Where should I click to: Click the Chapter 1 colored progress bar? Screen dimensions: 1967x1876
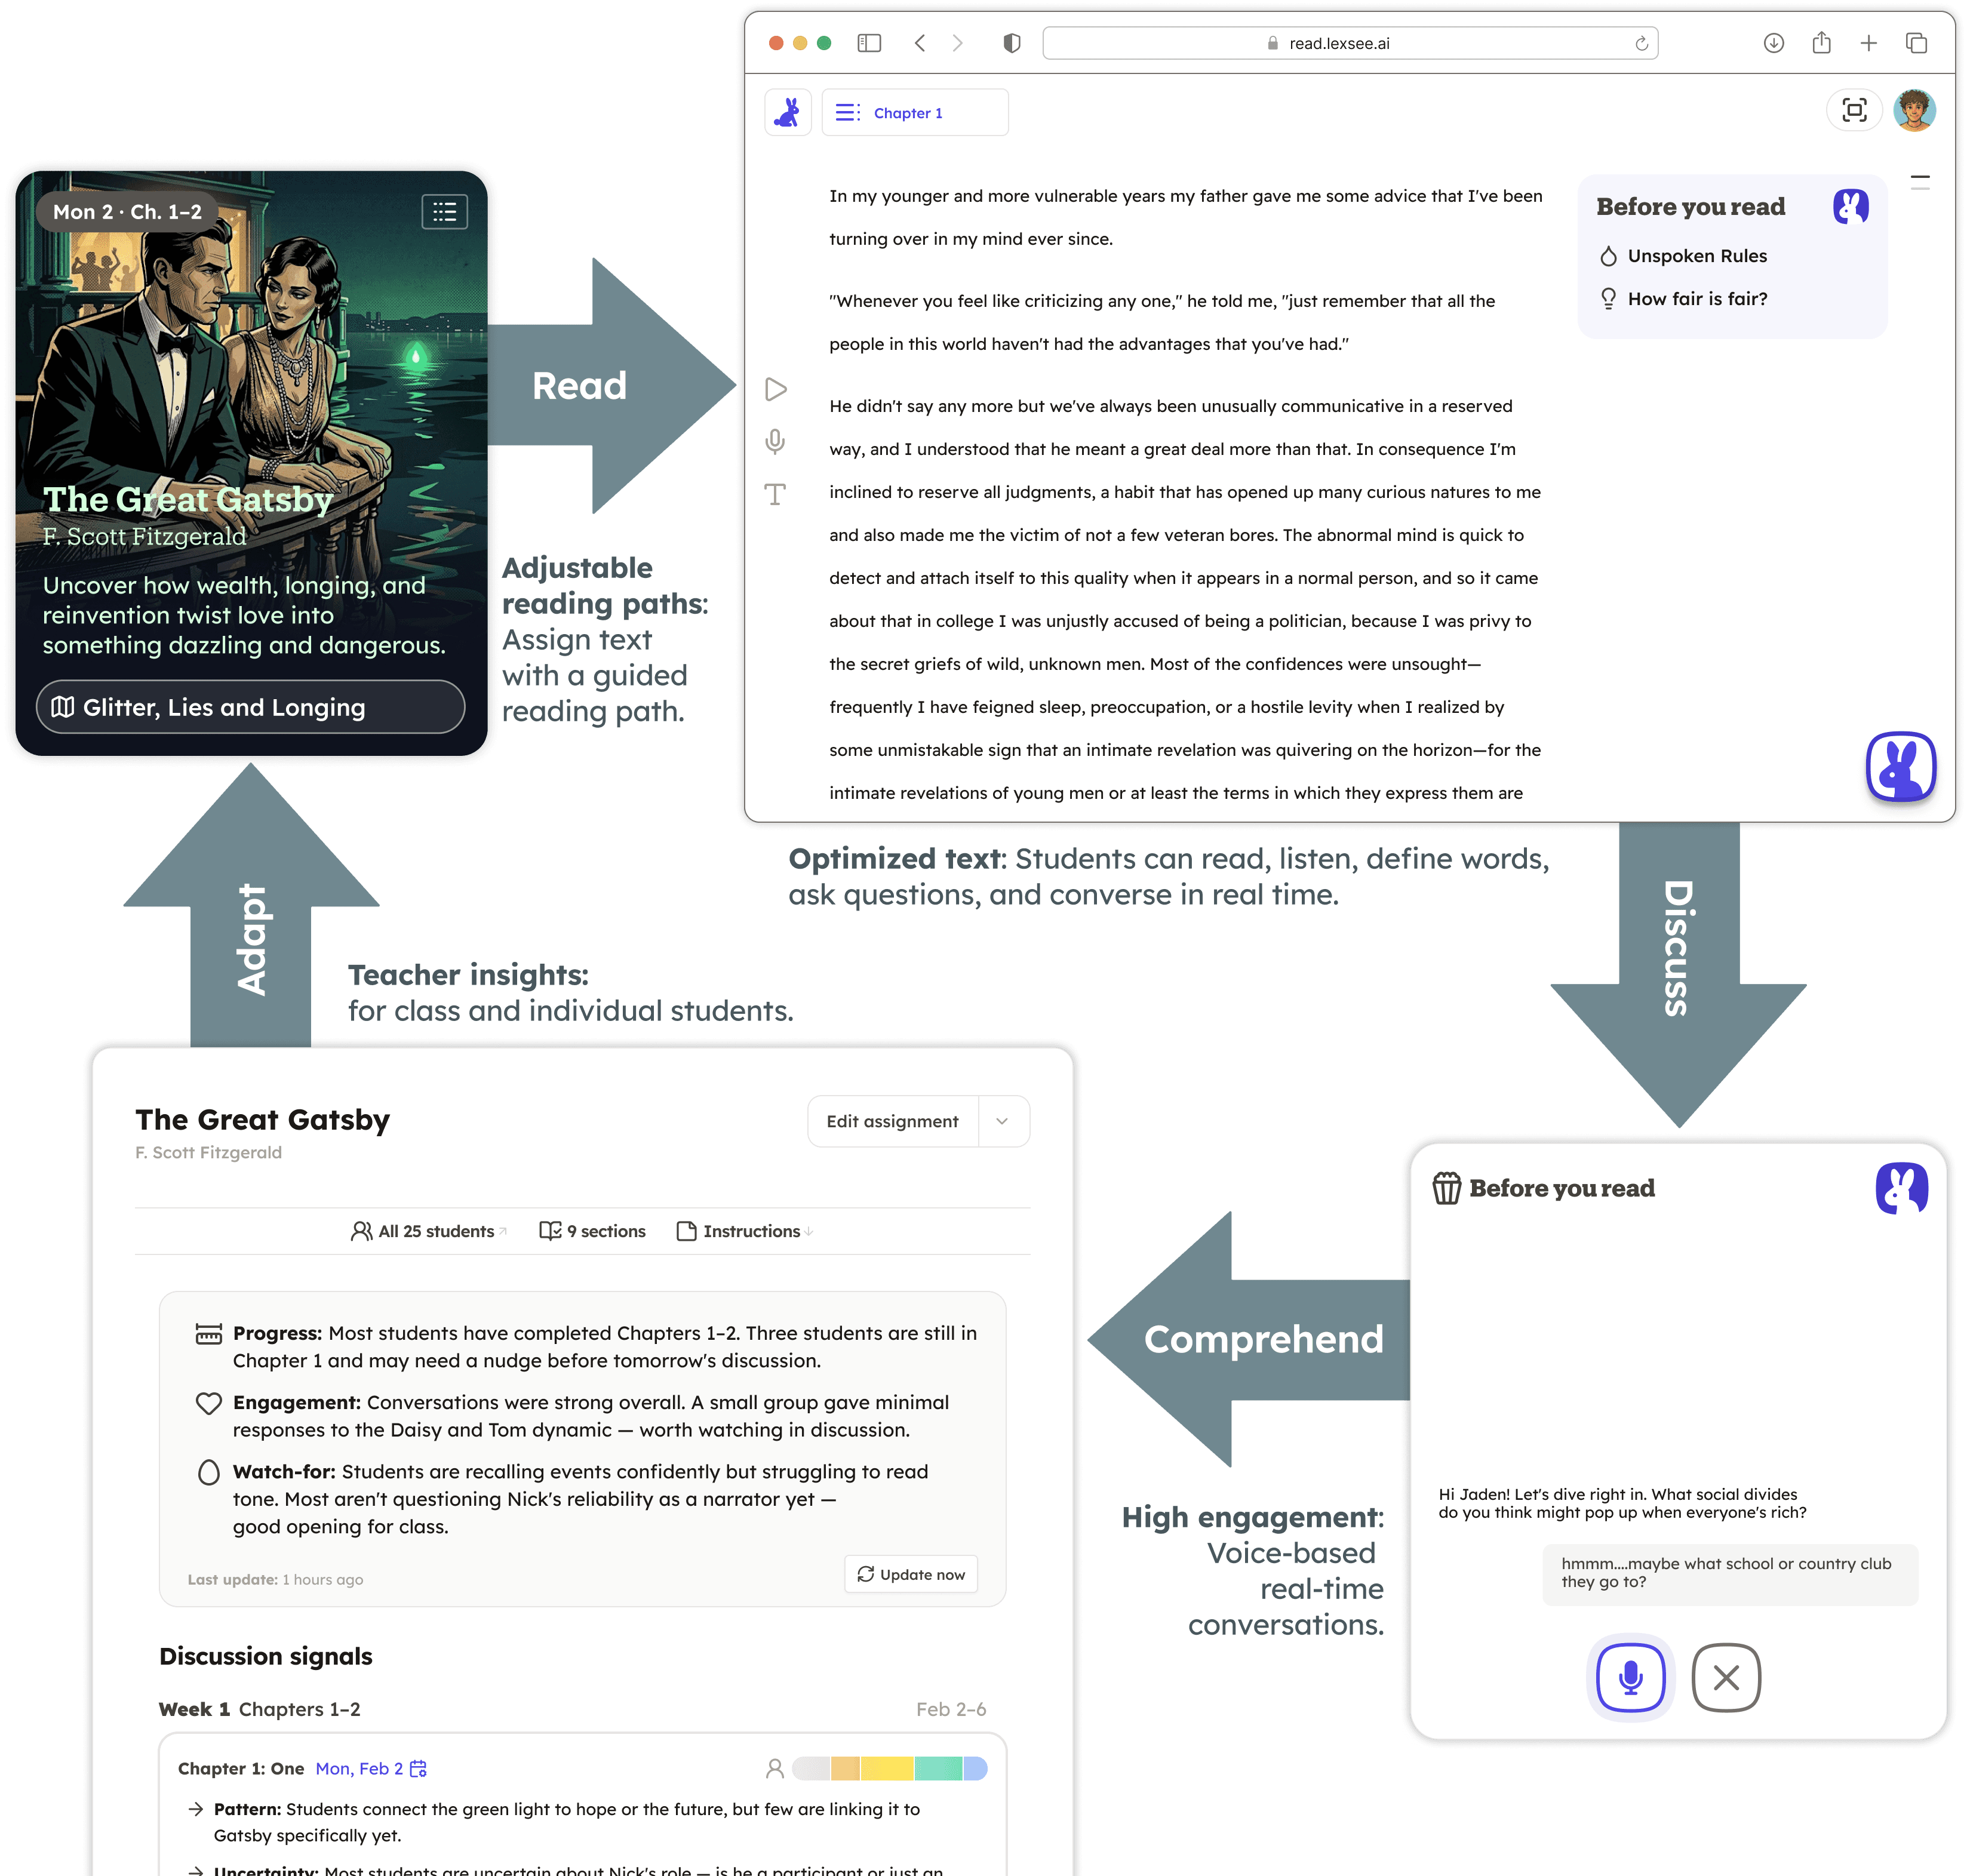coord(889,1768)
